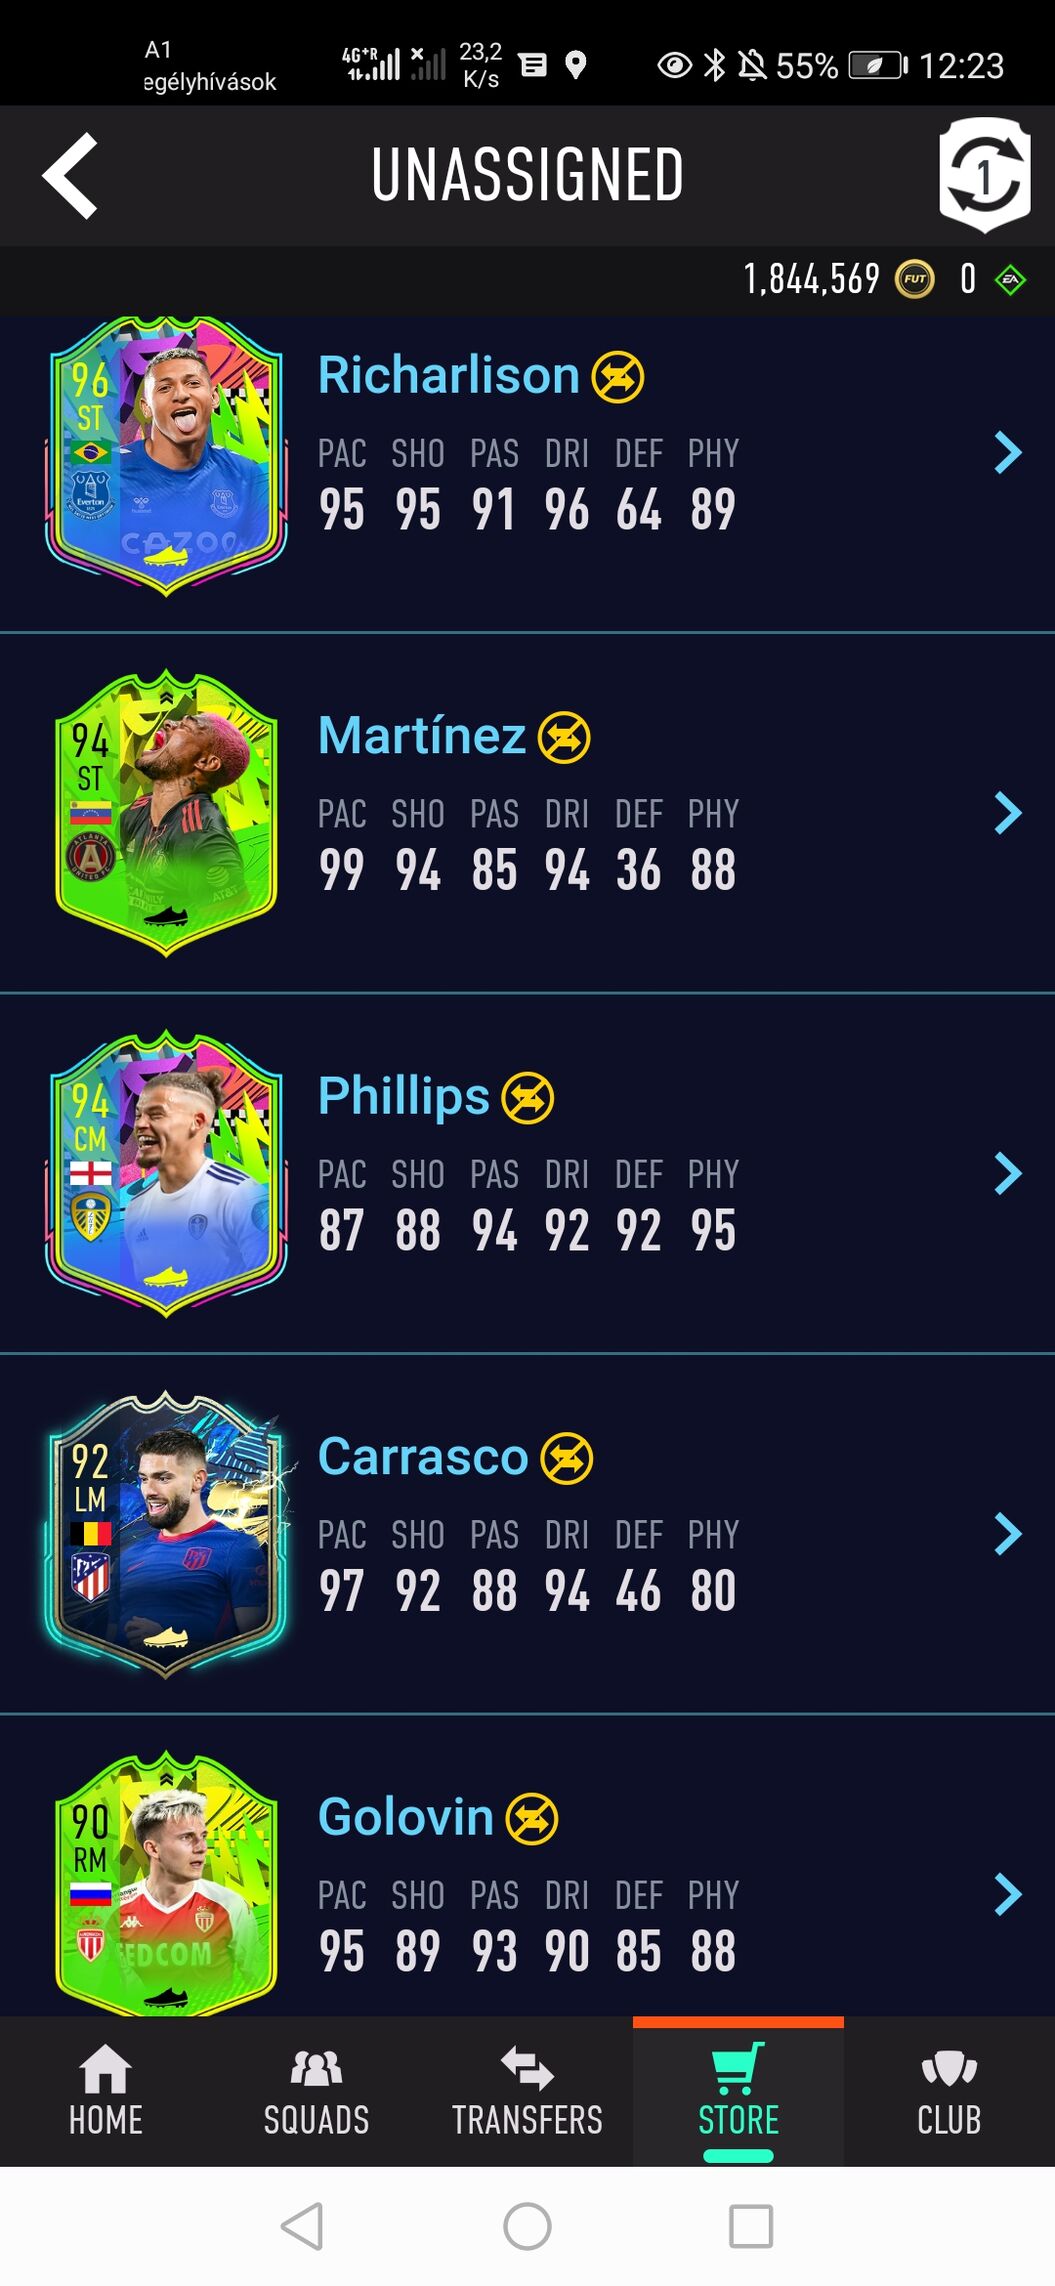Tap untradeable icon next to Martínez
Image resolution: width=1055 pixels, height=2286 pixels.
point(564,738)
